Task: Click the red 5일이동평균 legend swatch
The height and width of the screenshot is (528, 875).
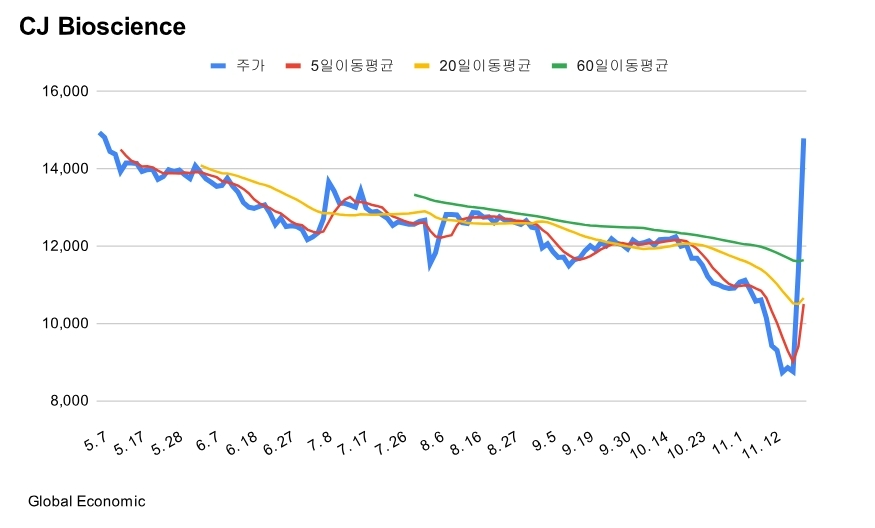Action: point(293,66)
